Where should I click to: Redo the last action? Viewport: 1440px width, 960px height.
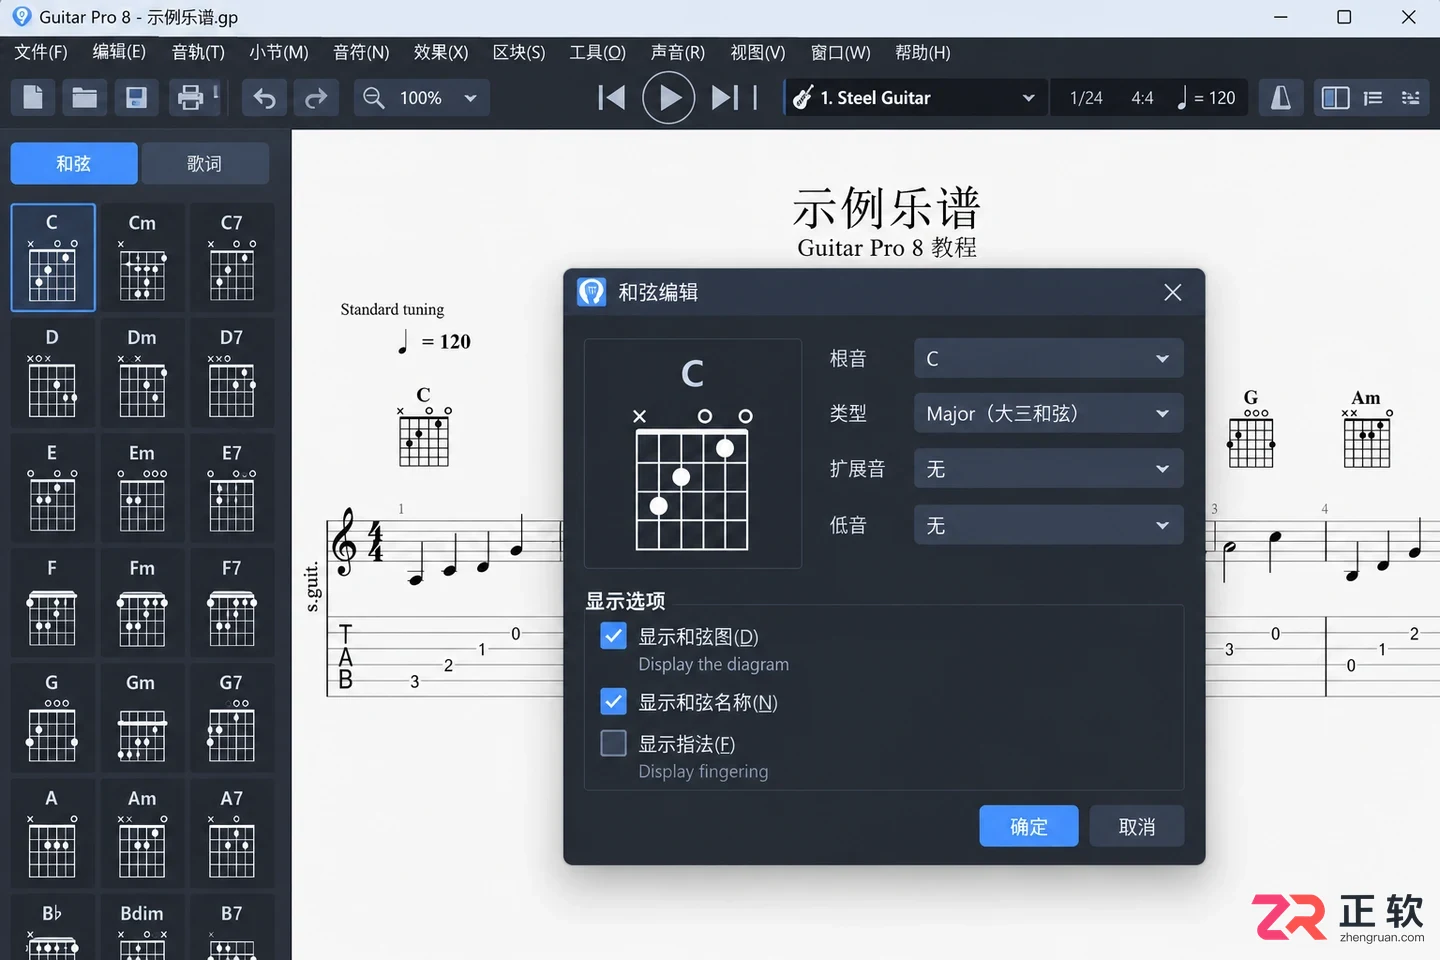coord(316,97)
